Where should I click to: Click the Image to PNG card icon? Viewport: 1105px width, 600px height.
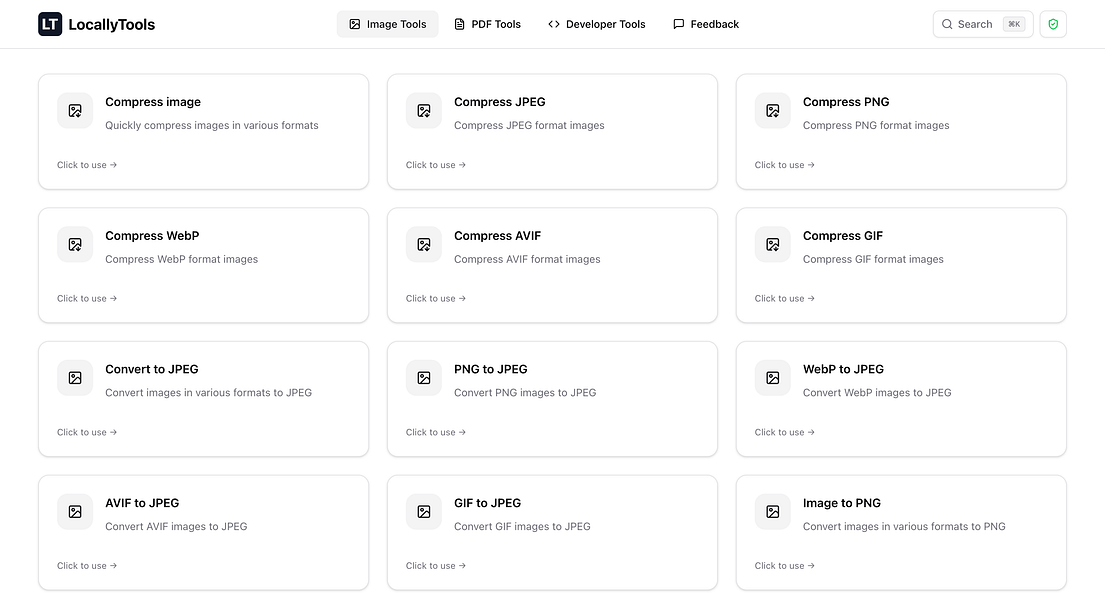[772, 511]
